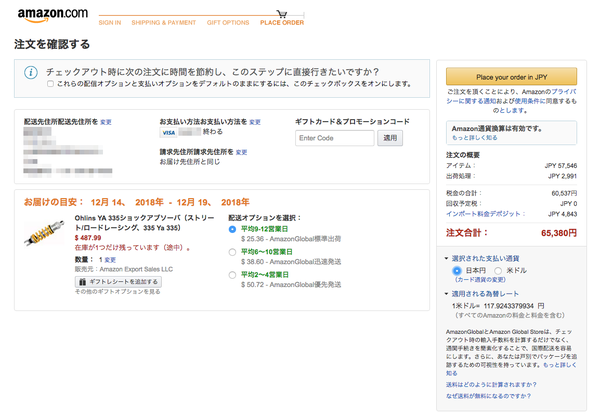Click the JPY 4,843 import deposit amount
This screenshot has height=416, width=600.
(562, 214)
